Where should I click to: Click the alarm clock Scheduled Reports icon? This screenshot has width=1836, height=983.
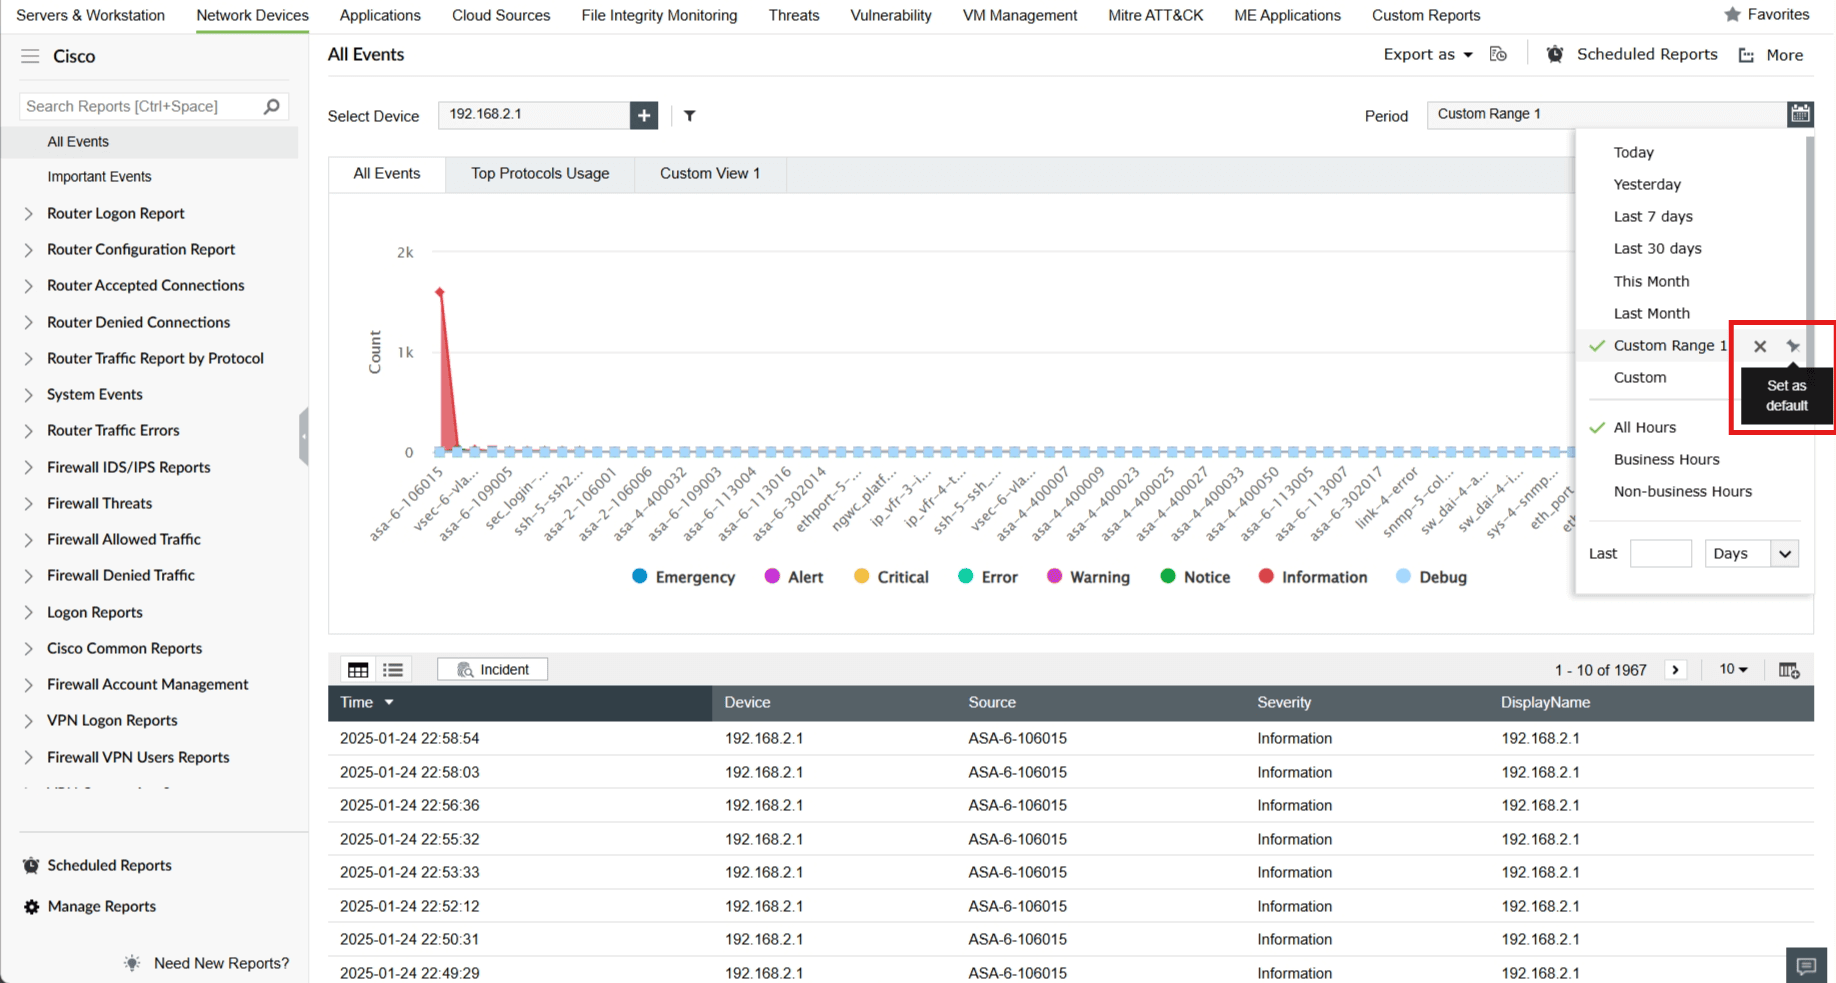tap(1555, 55)
